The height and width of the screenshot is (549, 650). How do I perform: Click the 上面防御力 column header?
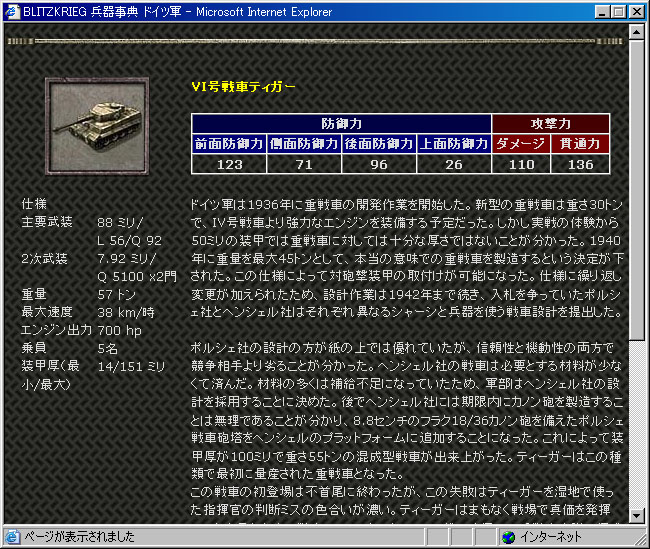coord(454,143)
